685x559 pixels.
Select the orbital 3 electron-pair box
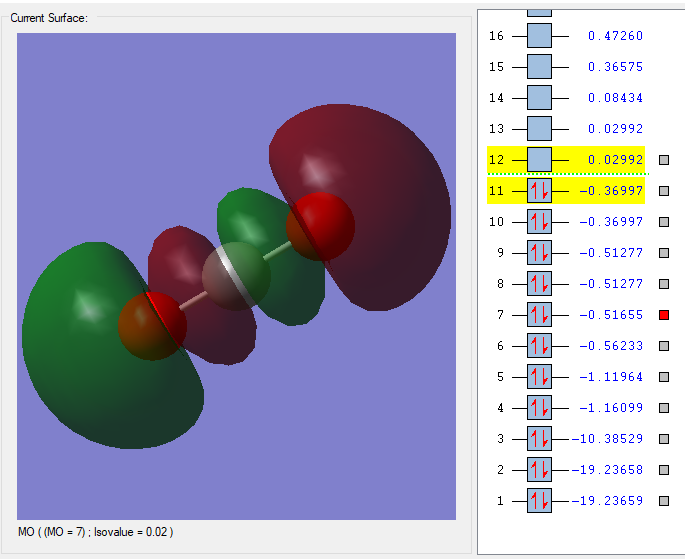(x=539, y=439)
